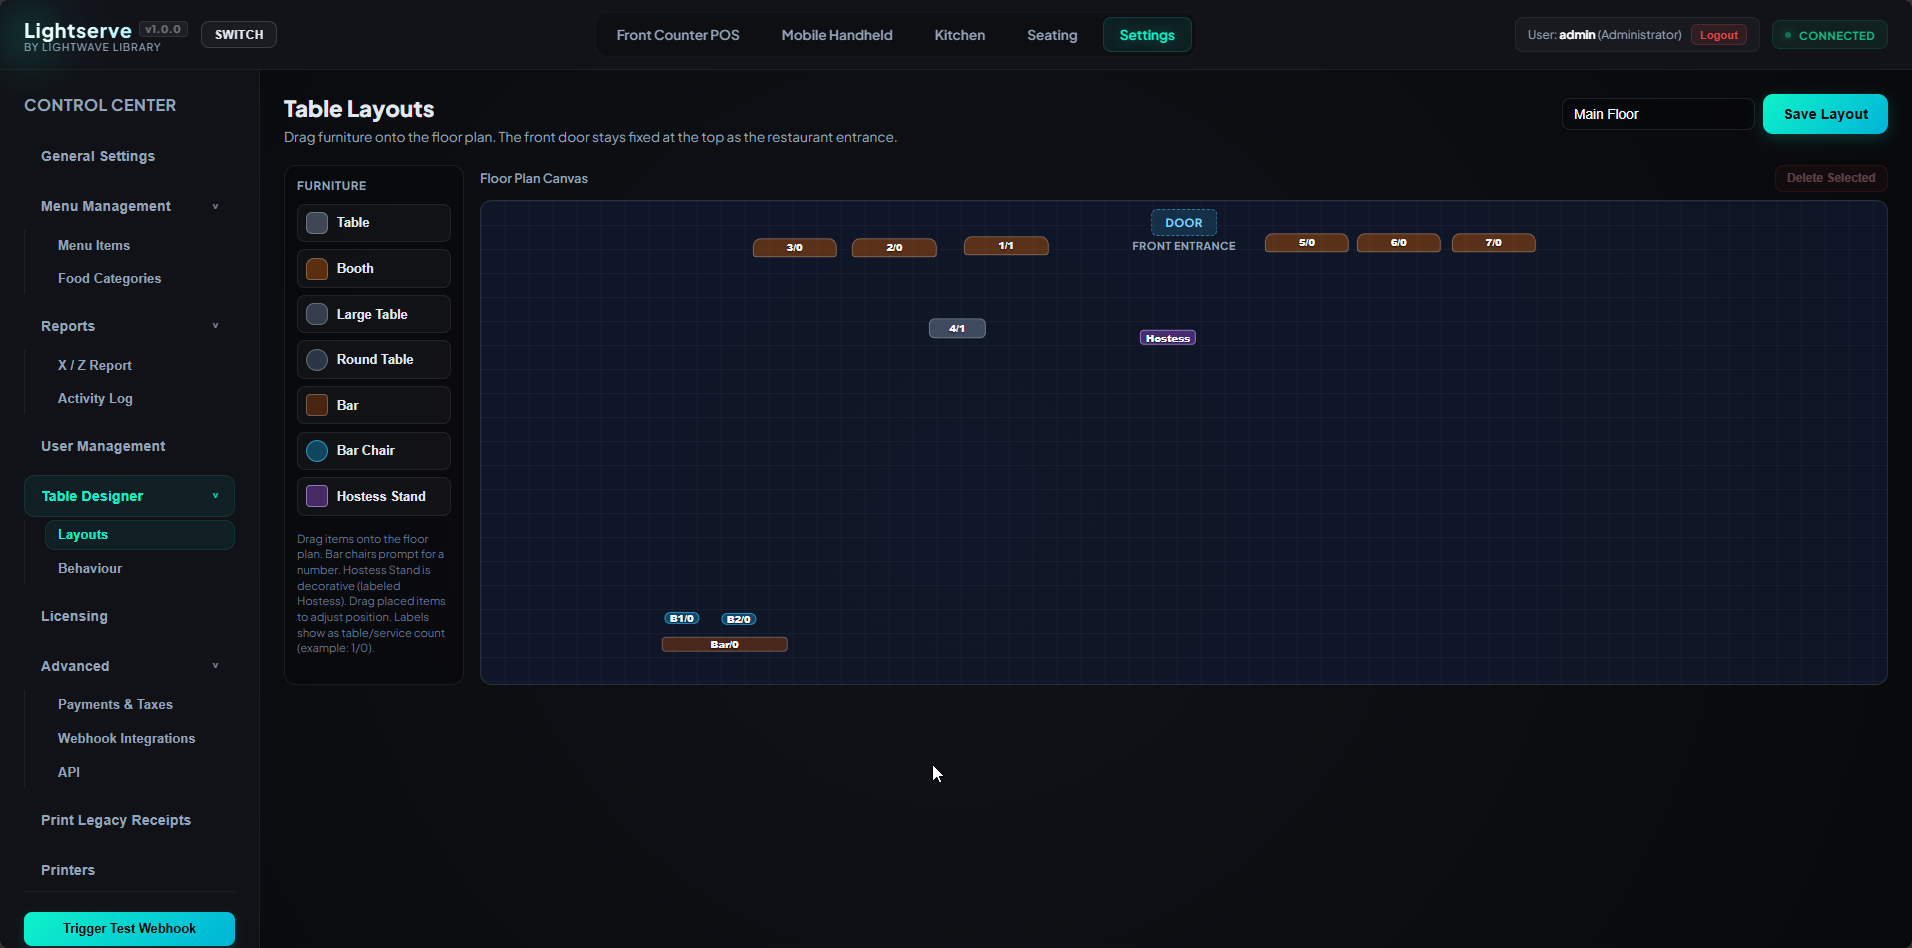Choose the Bar furniture swatch icon
Screen dimensions: 1912x948
coord(317,405)
